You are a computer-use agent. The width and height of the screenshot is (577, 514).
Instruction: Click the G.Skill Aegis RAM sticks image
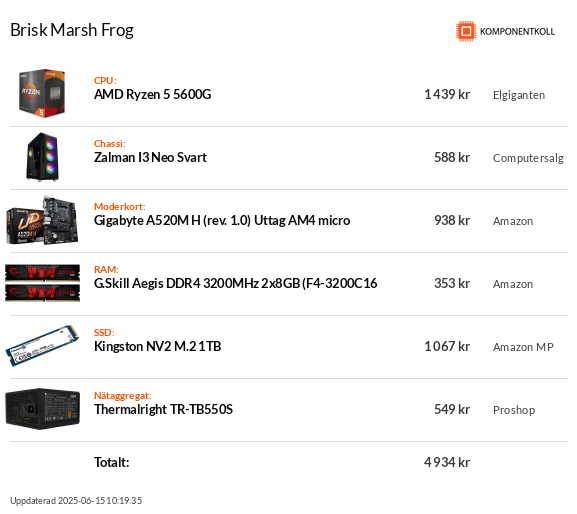point(42,283)
